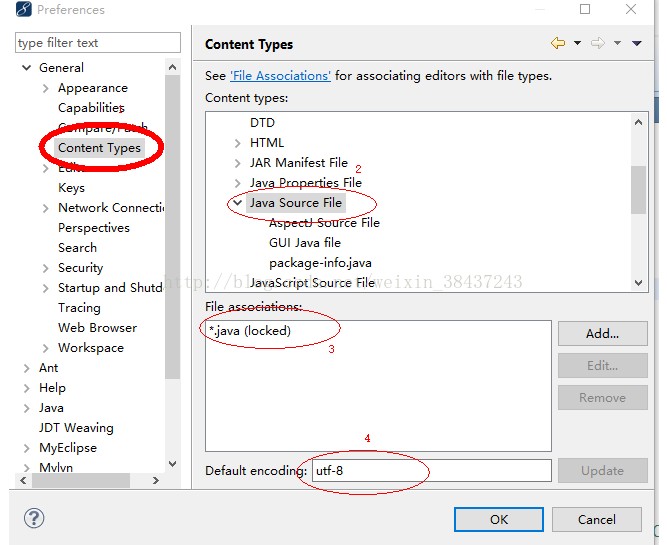Expand the Startup and Shutdown node
This screenshot has height=545, width=667.
point(46,288)
